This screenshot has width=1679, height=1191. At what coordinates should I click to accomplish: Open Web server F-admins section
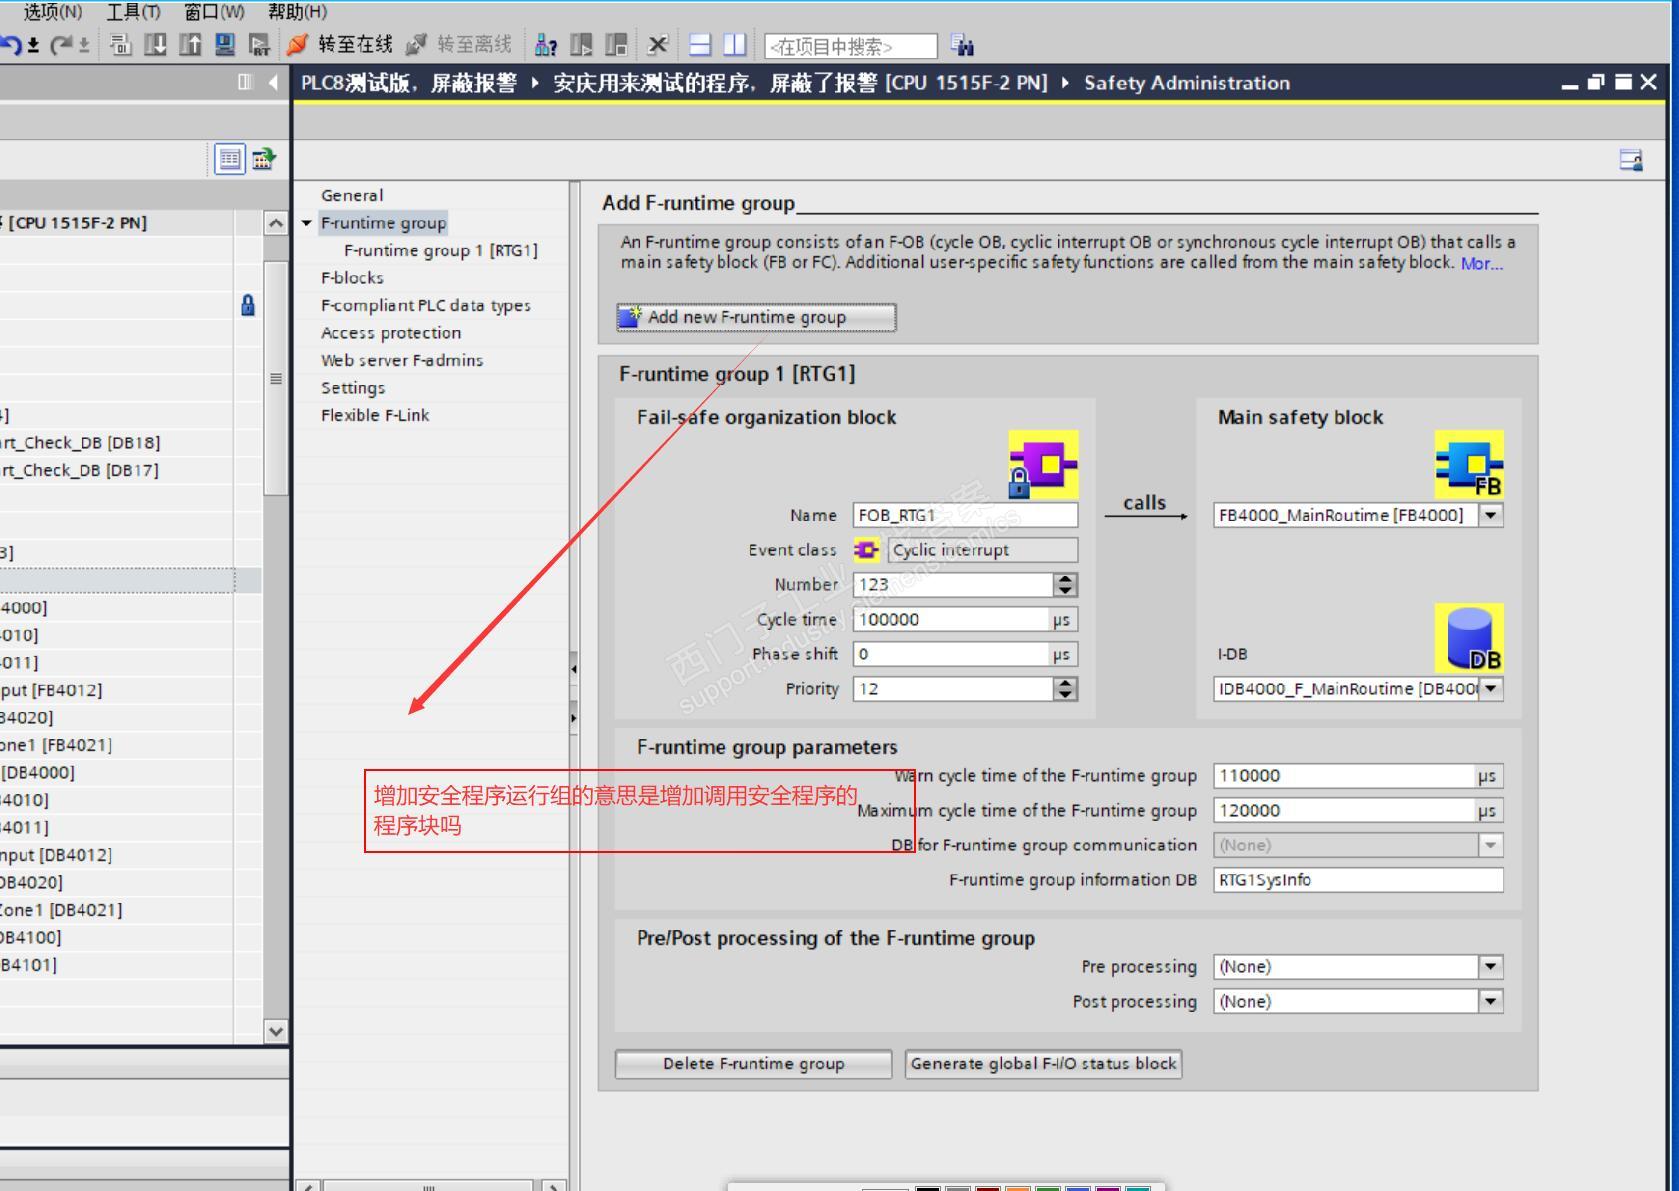pyautogui.click(x=402, y=360)
